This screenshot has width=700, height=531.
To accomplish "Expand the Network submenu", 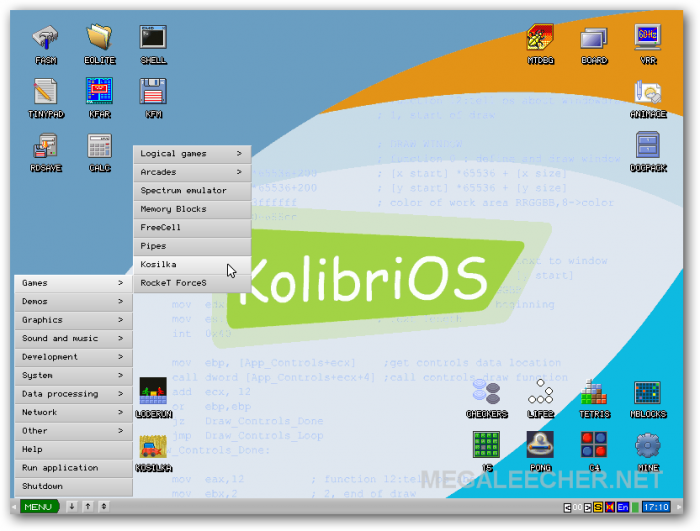I will click(74, 412).
